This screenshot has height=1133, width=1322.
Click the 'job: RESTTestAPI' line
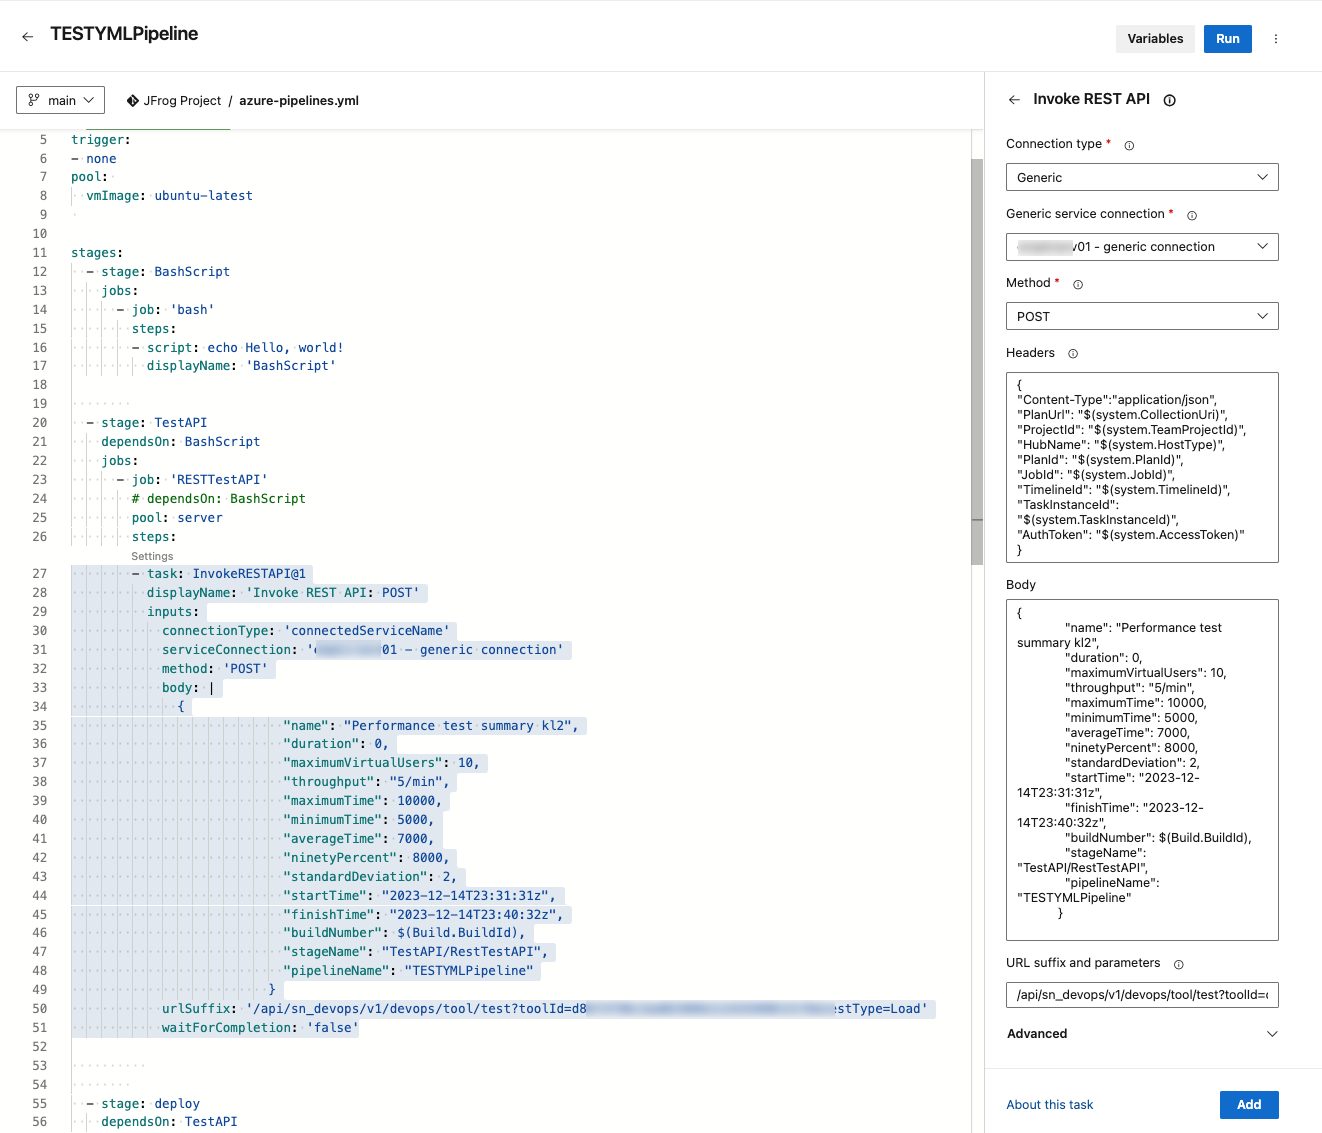(x=193, y=480)
